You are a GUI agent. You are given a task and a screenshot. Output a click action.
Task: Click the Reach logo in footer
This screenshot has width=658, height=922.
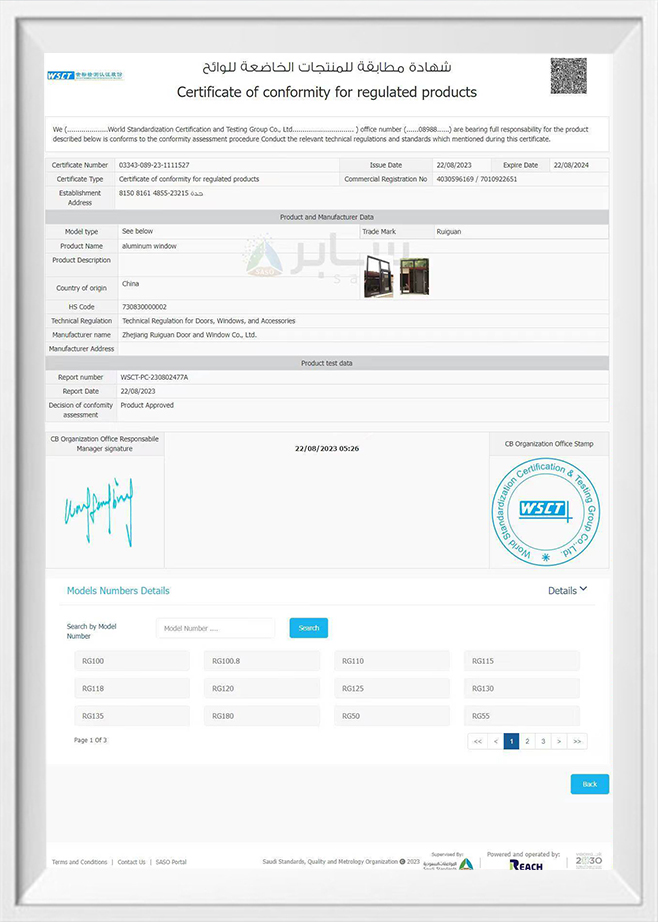pos(526,865)
